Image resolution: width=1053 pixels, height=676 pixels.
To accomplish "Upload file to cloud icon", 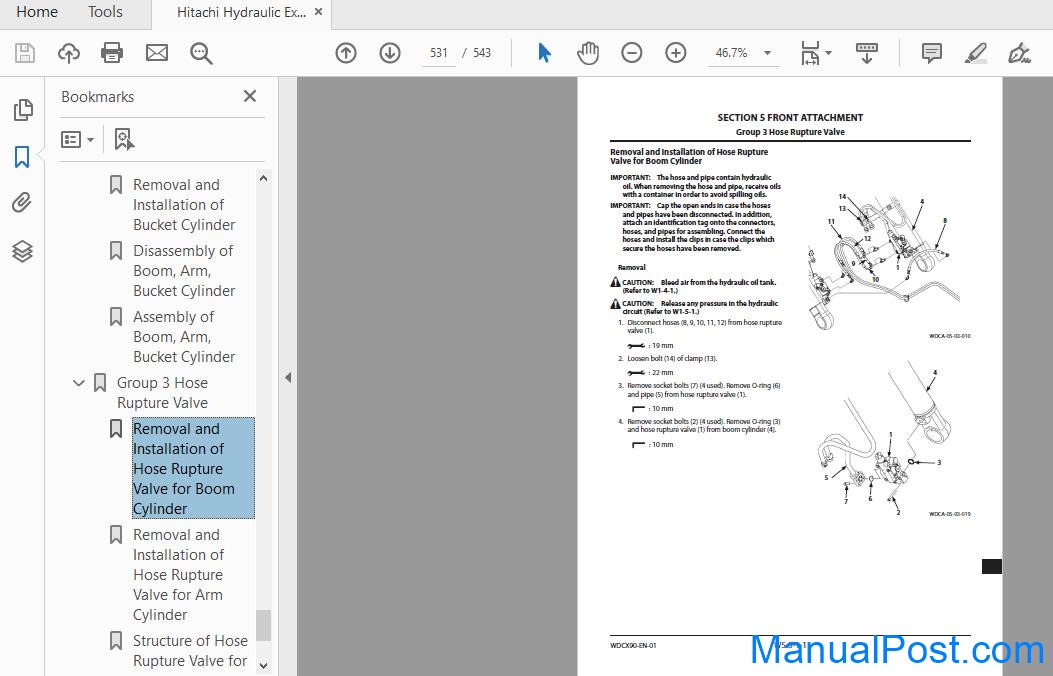I will coord(68,52).
